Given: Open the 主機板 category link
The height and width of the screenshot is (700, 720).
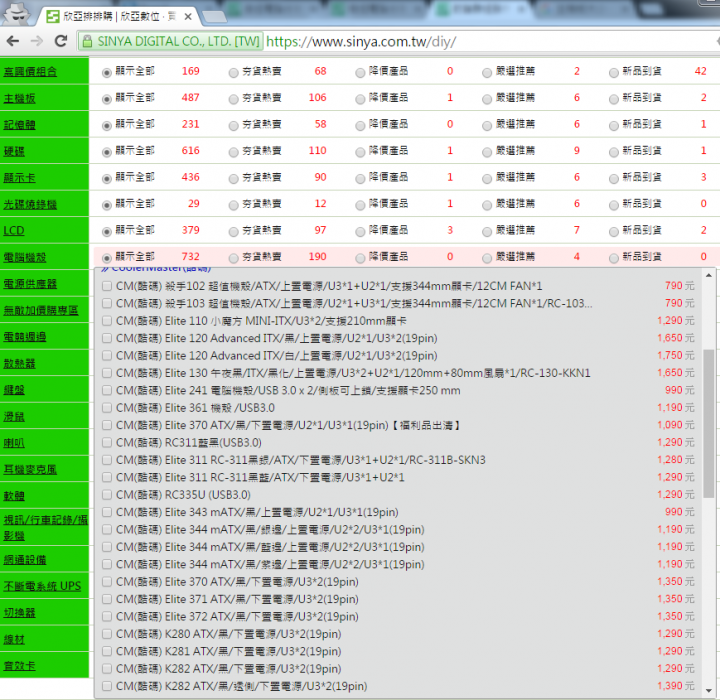Looking at the screenshot, I should coord(19,98).
